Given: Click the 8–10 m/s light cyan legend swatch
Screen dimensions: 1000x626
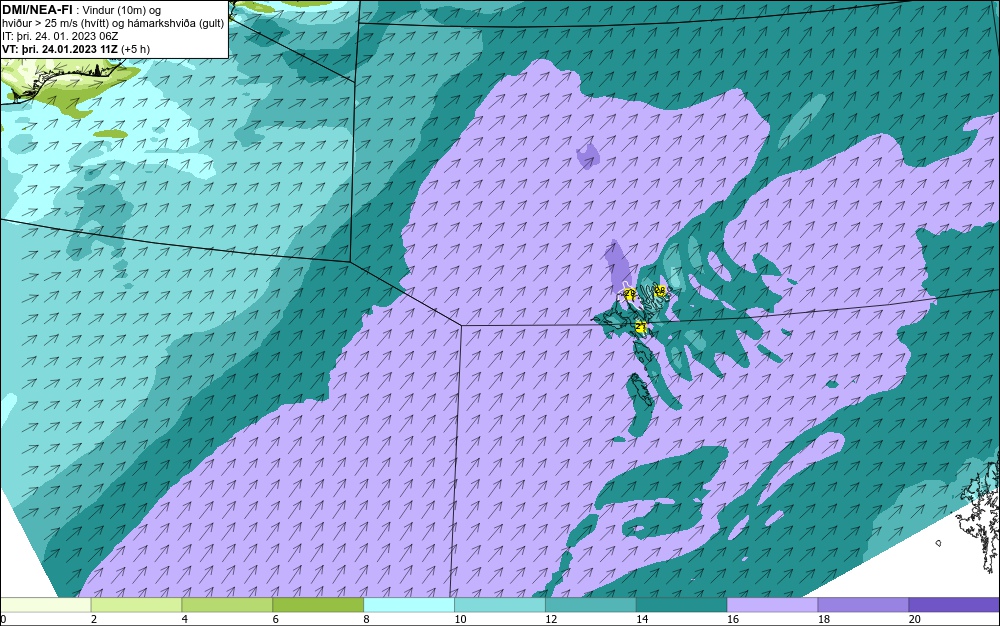Looking at the screenshot, I should (409, 604).
